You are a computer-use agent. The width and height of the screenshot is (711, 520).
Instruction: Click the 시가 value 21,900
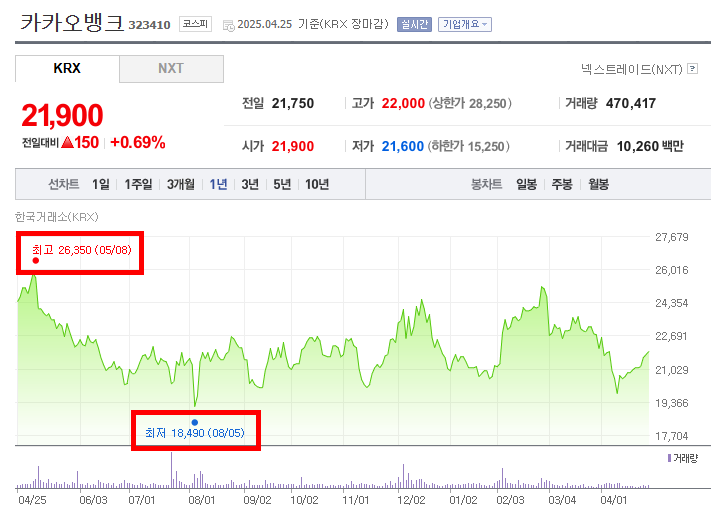click(292, 146)
